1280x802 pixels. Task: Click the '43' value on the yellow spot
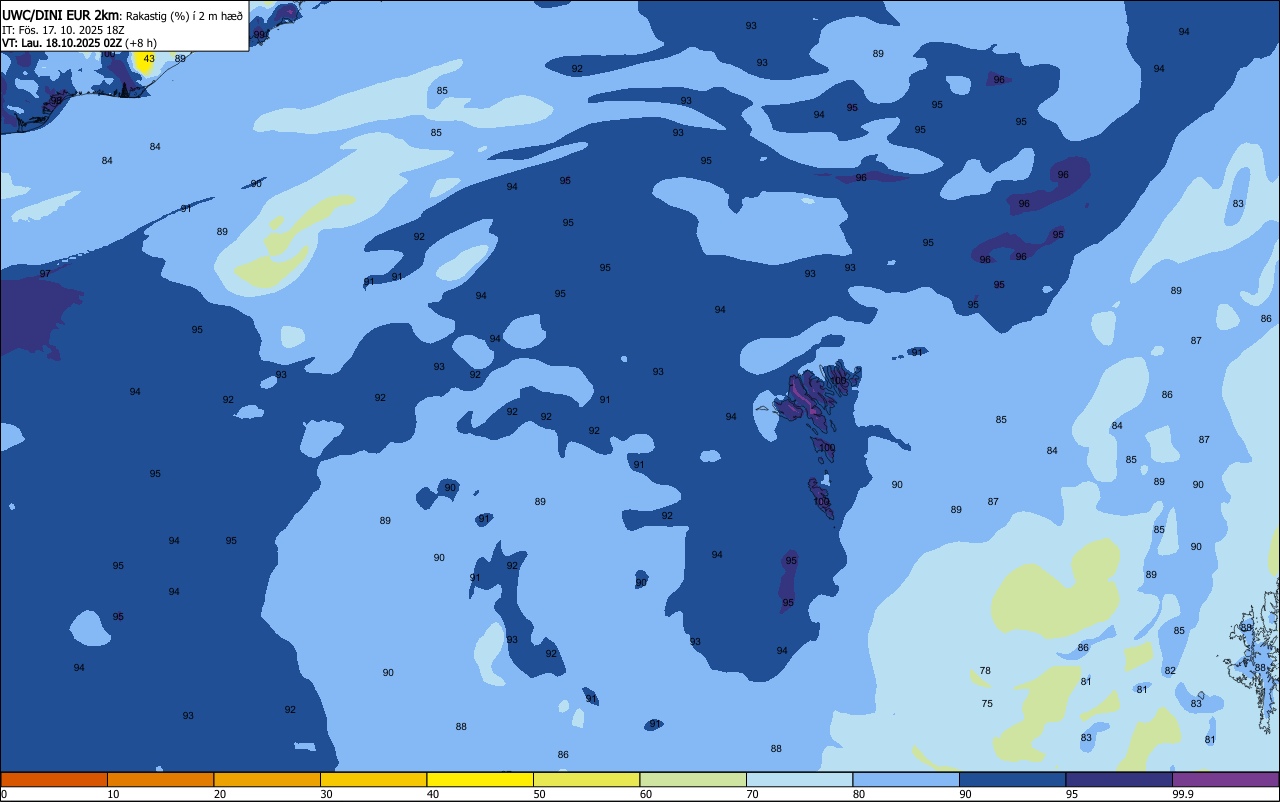point(149,59)
